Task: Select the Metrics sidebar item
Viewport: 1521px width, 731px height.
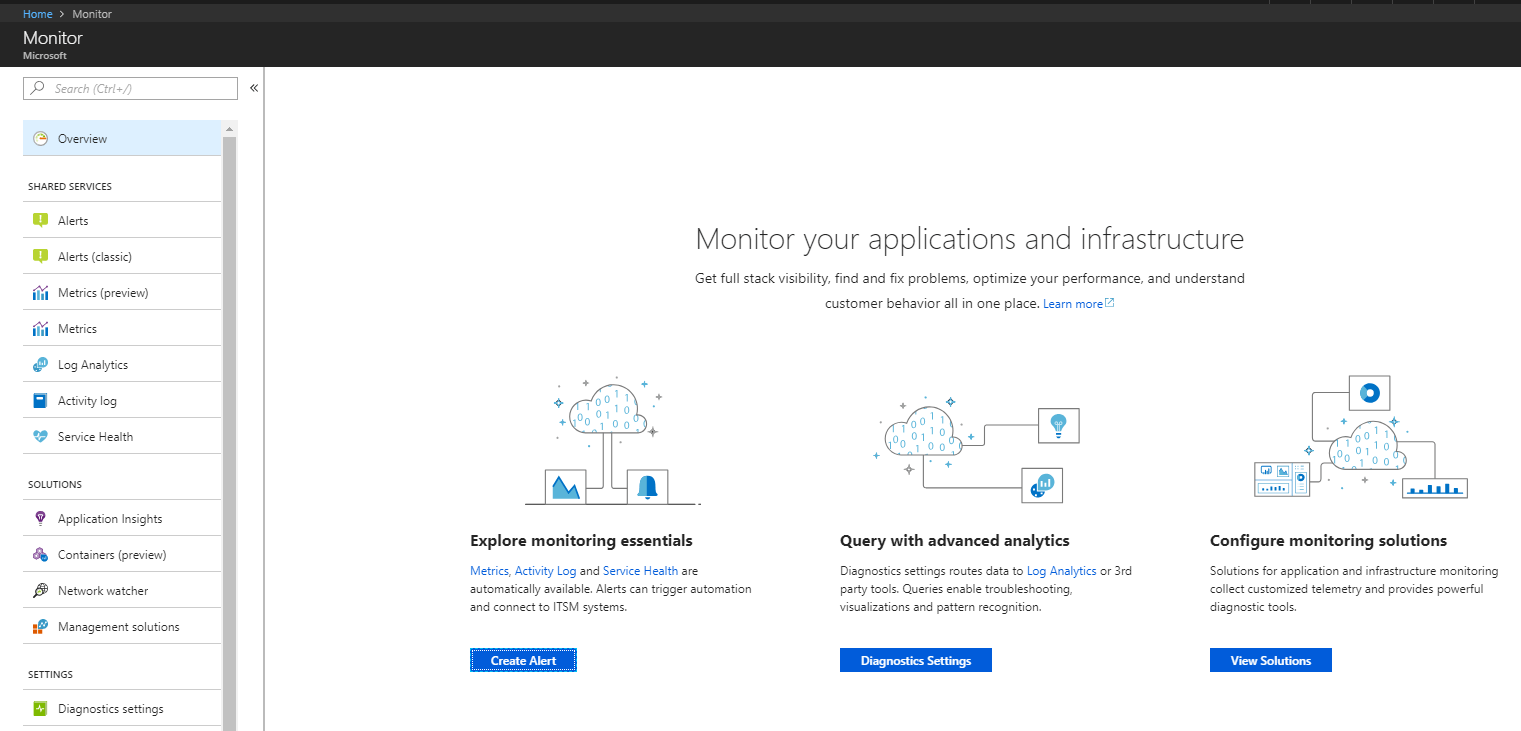Action: click(77, 328)
